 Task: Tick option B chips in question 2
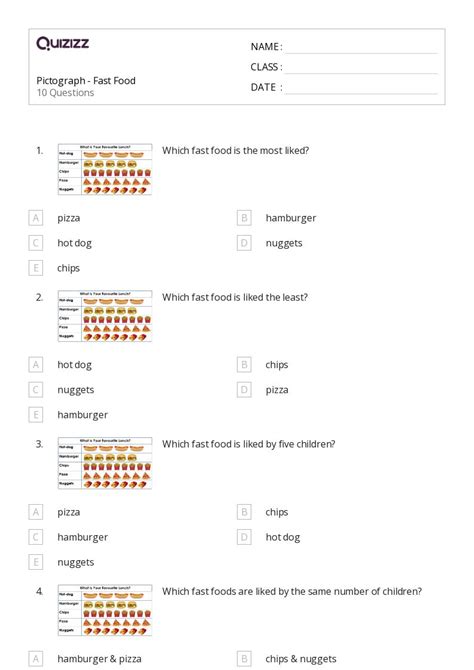point(244,365)
